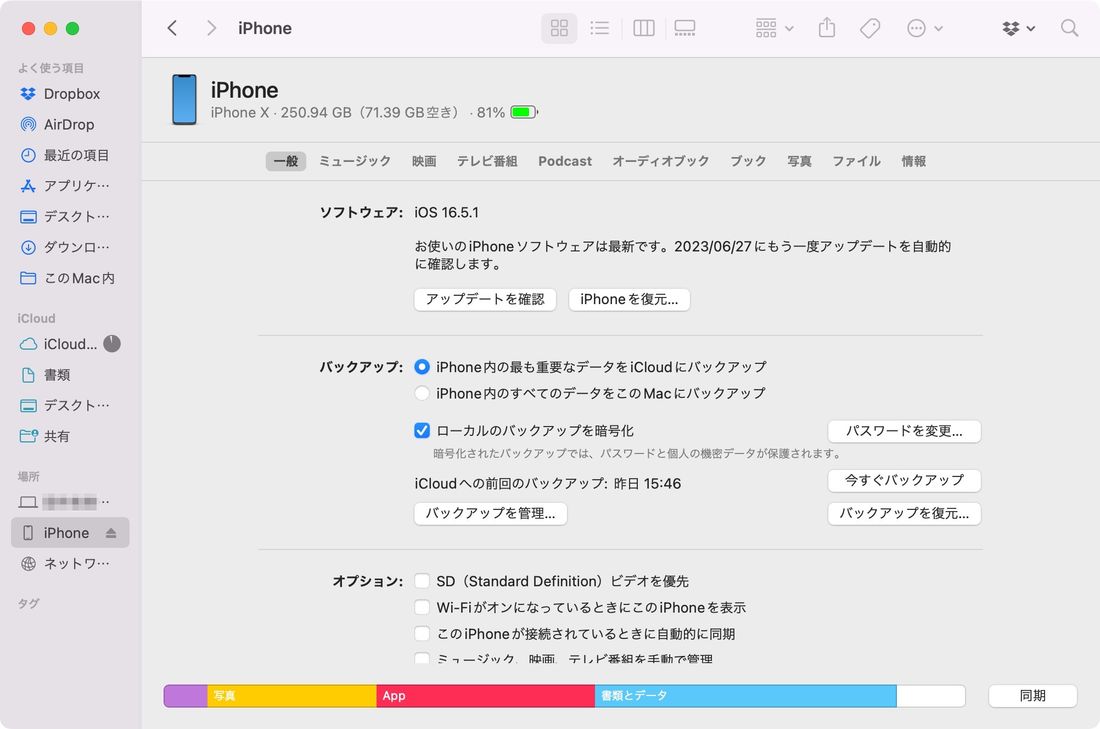Eject the iPhone via eject icon
This screenshot has height=729, width=1100.
pyautogui.click(x=111, y=533)
